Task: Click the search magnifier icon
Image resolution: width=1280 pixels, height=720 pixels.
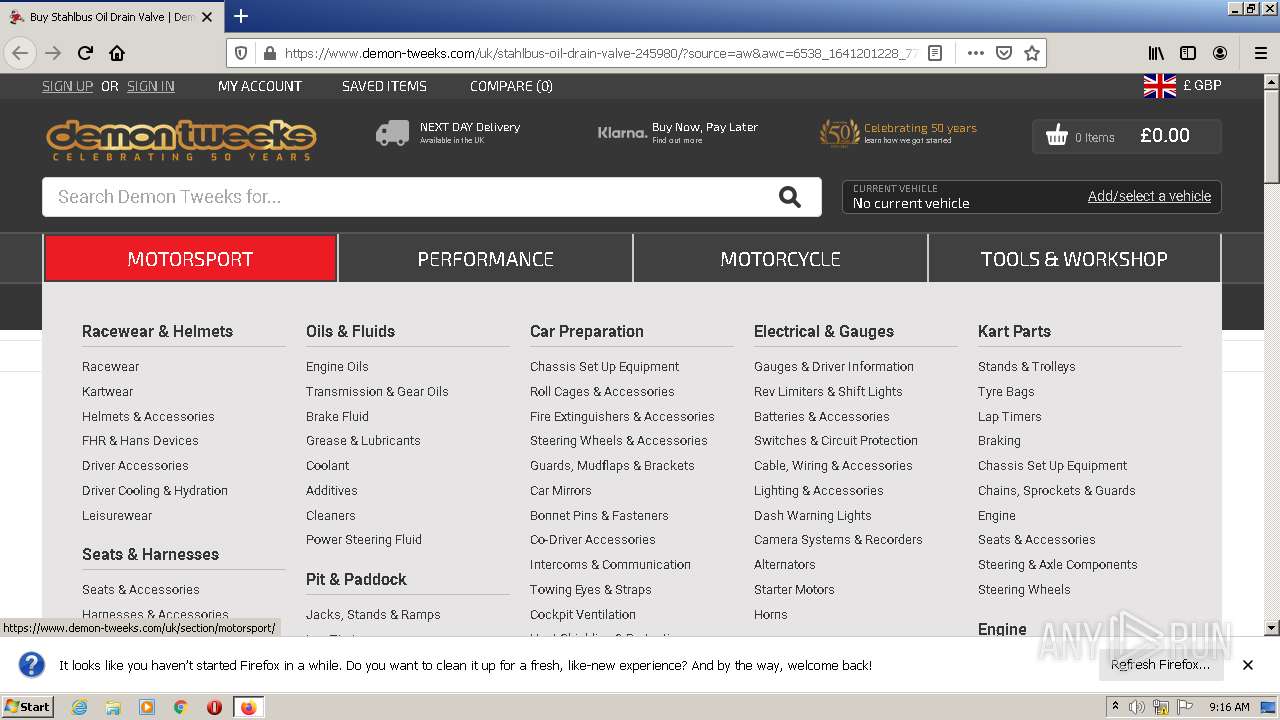Action: coord(790,197)
